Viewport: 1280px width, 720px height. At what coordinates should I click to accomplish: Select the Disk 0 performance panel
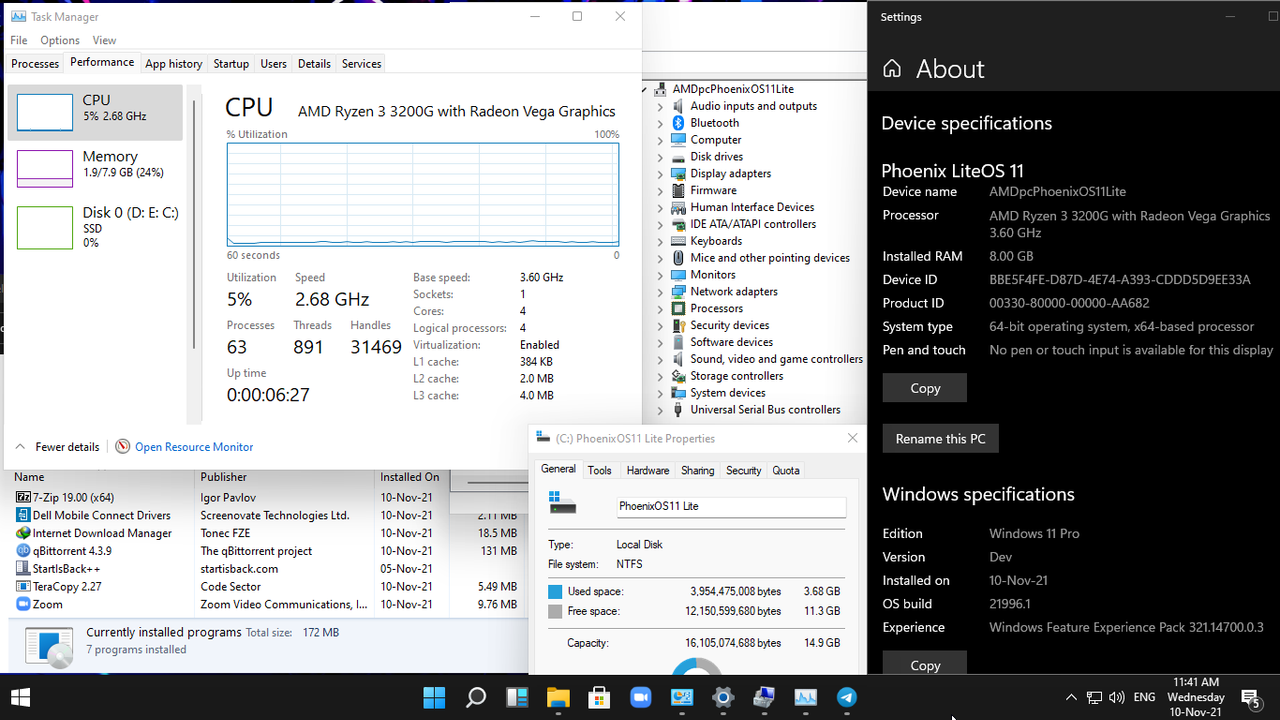click(95, 226)
